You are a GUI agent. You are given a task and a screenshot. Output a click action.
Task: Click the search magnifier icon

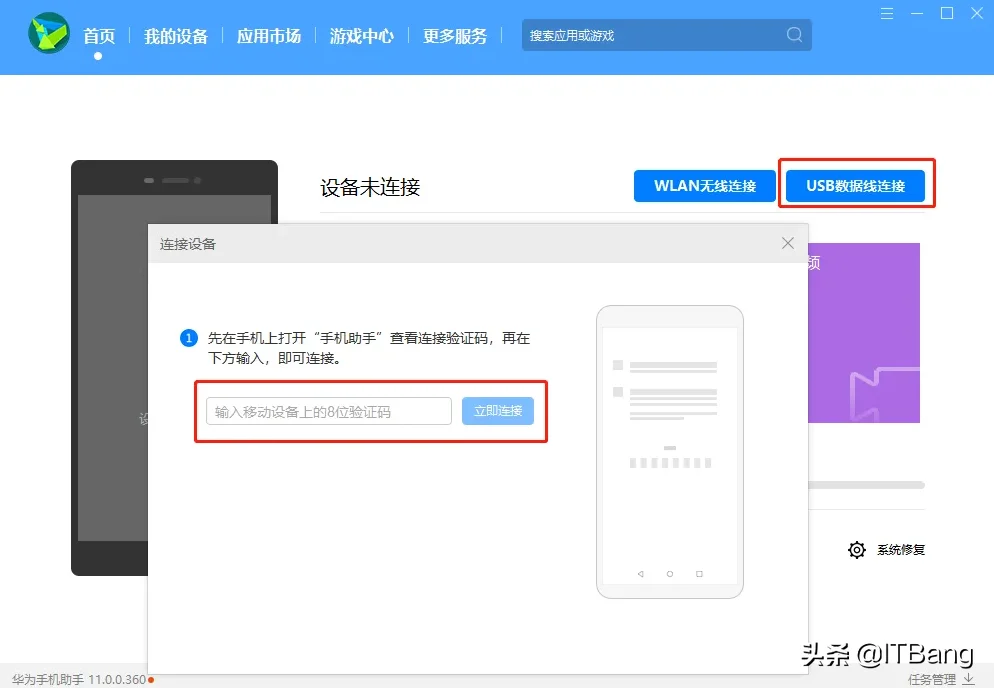coord(794,34)
